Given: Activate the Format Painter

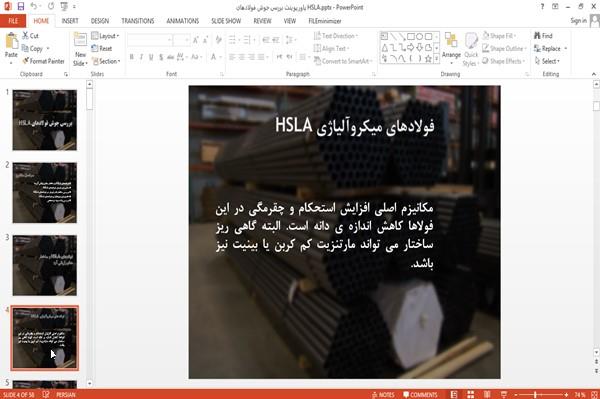Looking at the screenshot, I should (43, 61).
